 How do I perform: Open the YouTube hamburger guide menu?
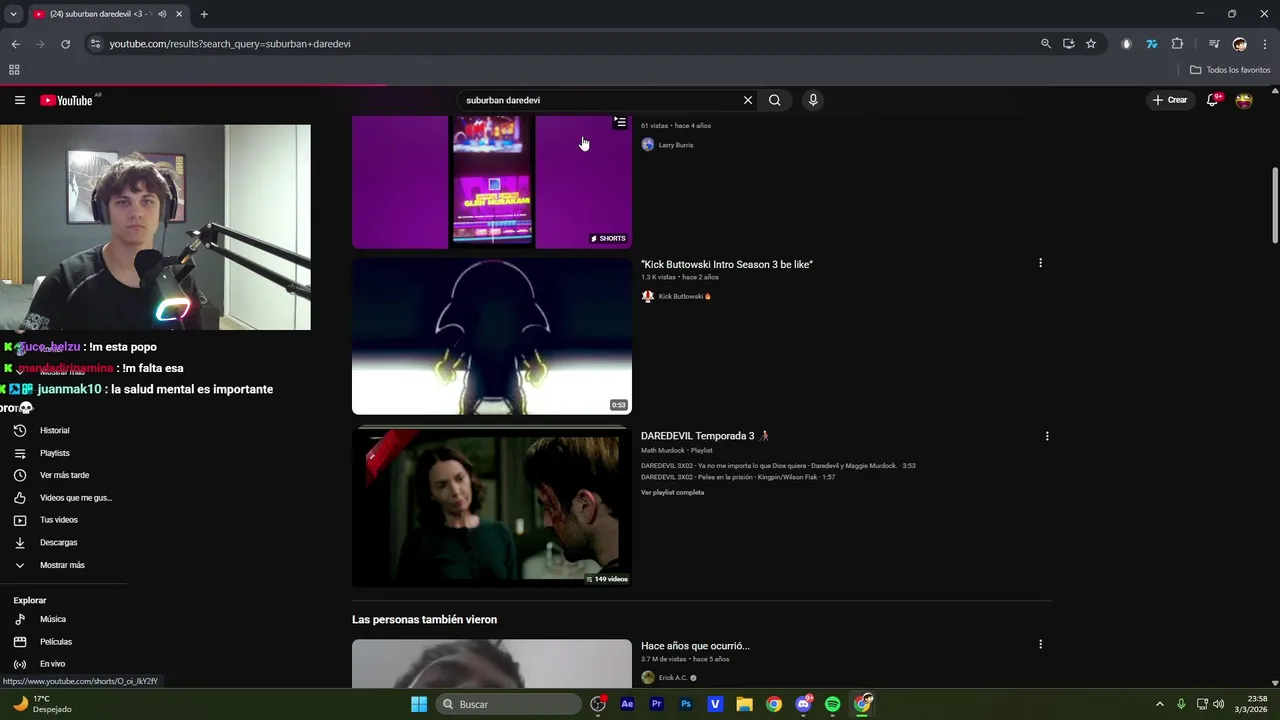tap(19, 100)
